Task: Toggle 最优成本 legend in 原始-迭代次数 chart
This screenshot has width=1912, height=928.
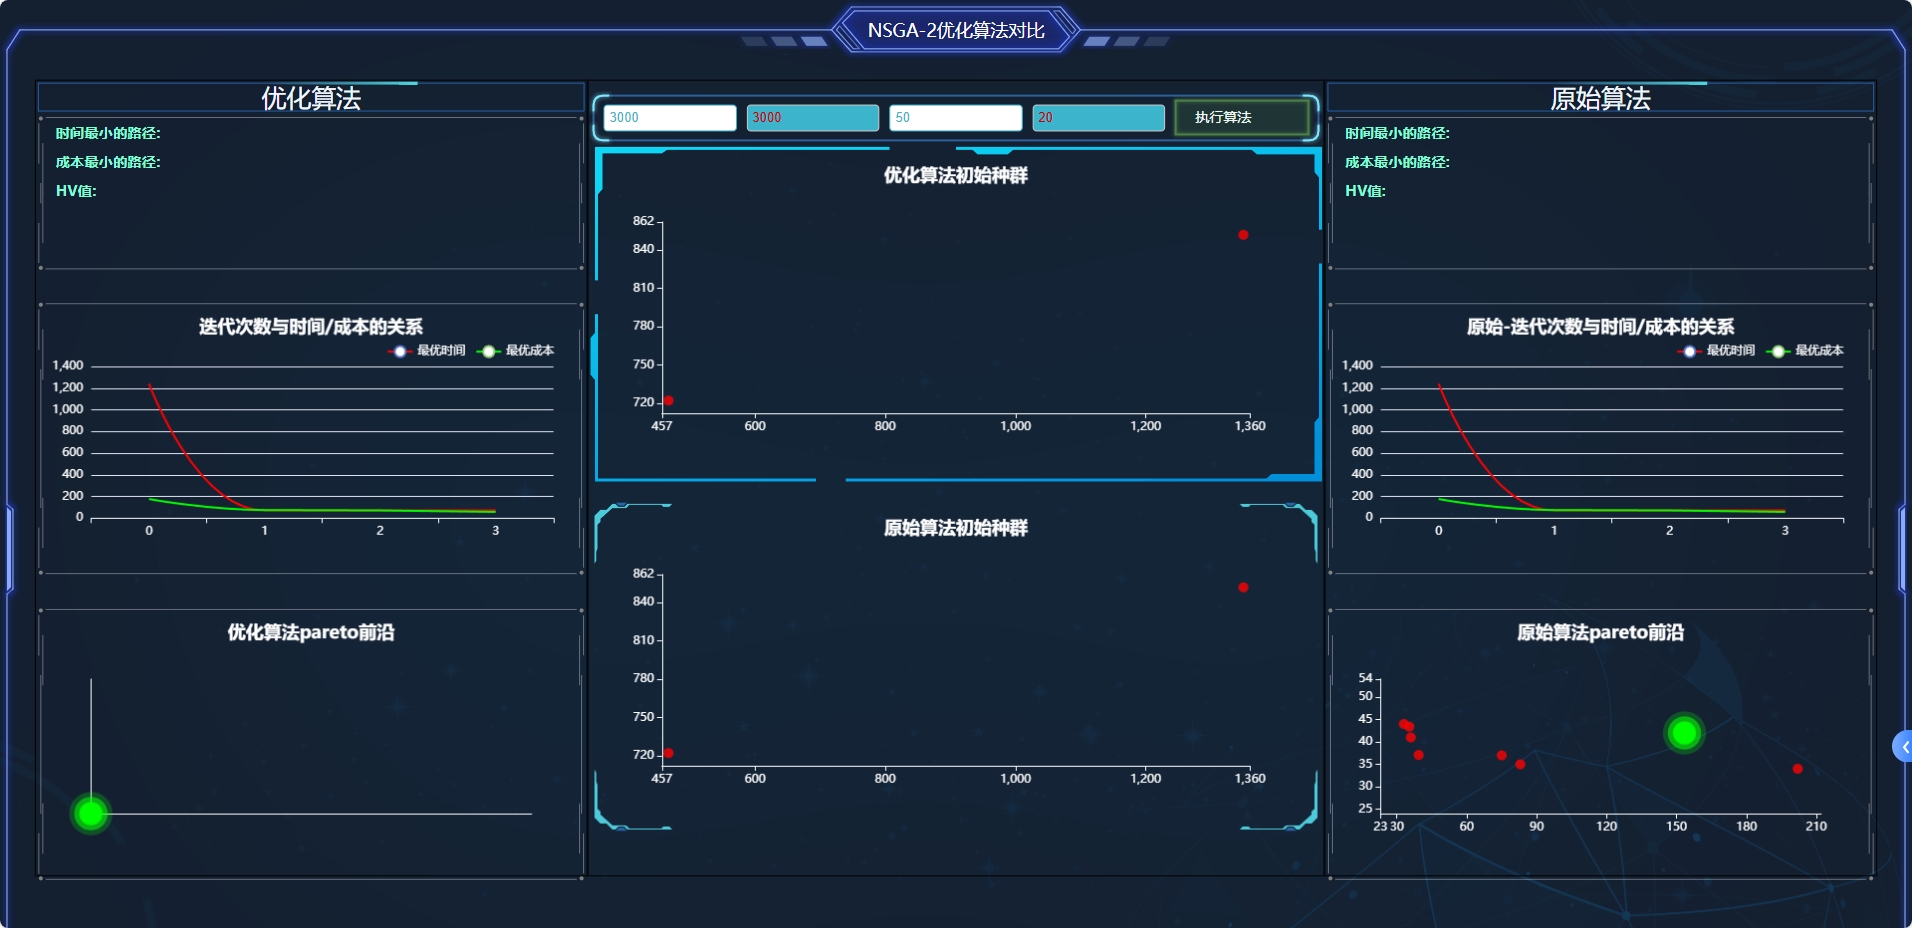Action: click(x=1806, y=351)
